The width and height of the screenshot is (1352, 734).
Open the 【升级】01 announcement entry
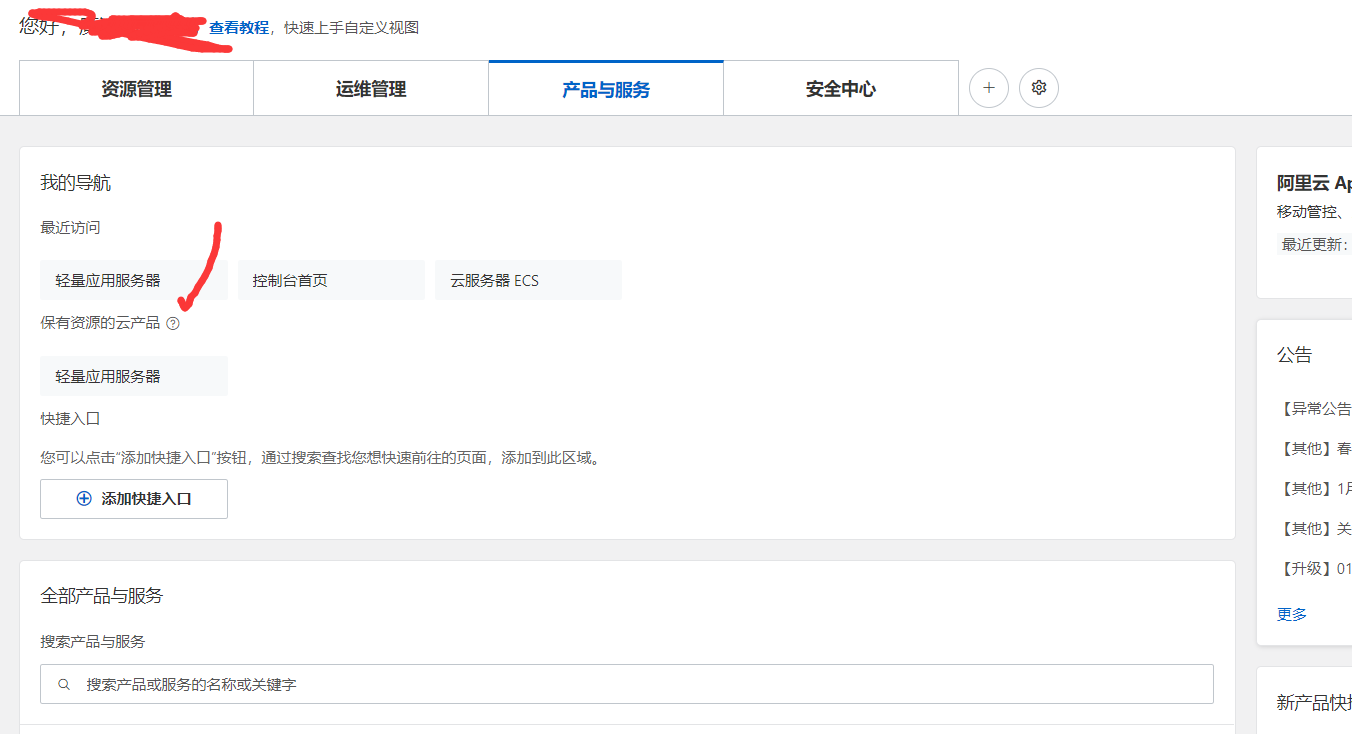[1314, 568]
